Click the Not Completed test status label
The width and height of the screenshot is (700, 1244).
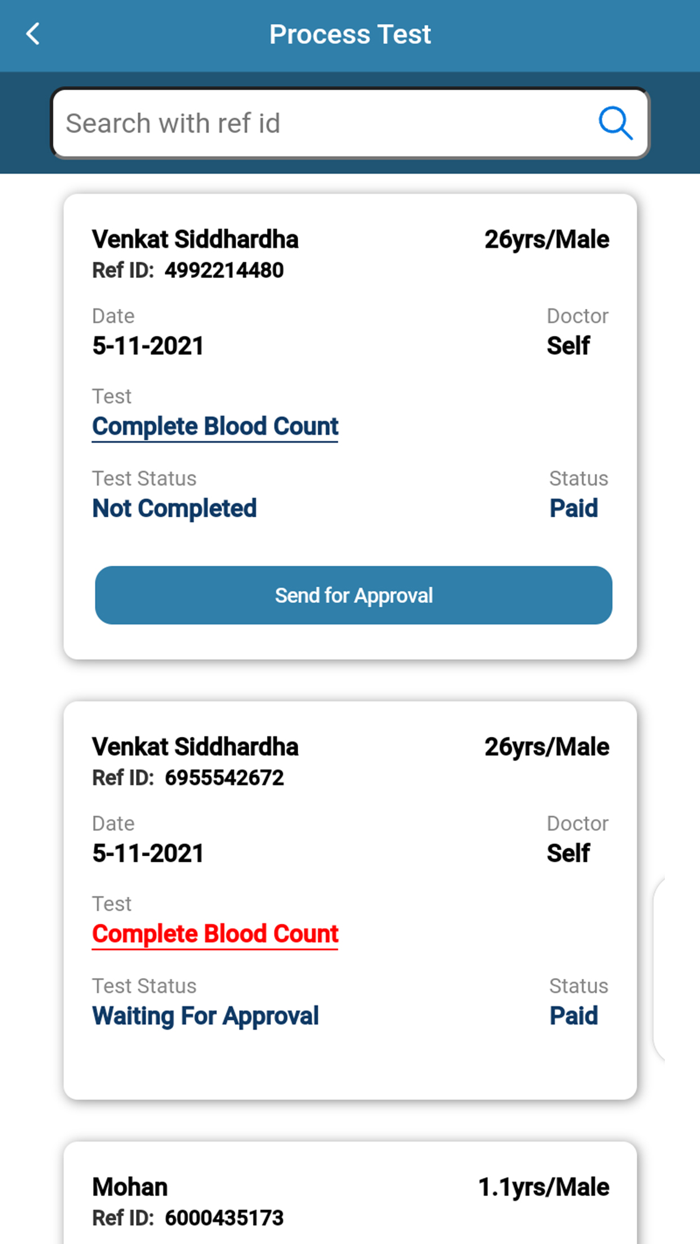(173, 508)
